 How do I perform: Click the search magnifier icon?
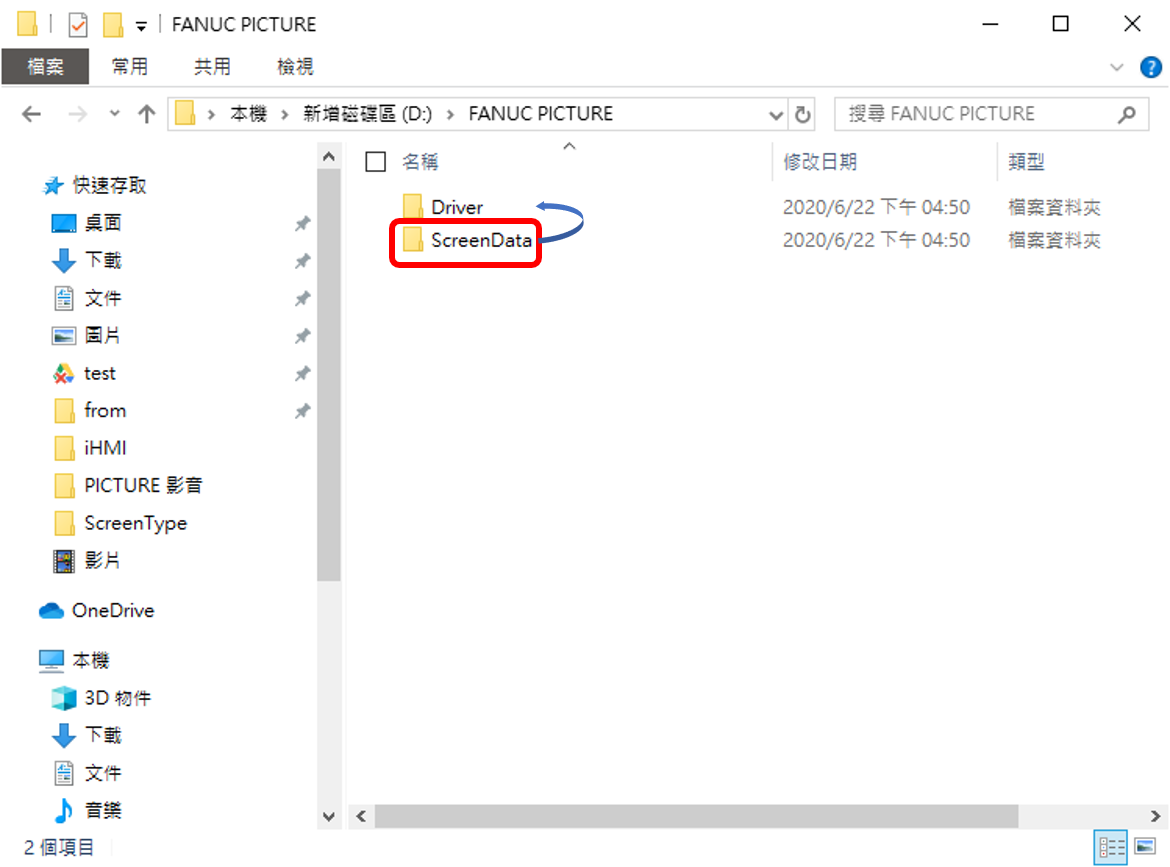point(1127,114)
